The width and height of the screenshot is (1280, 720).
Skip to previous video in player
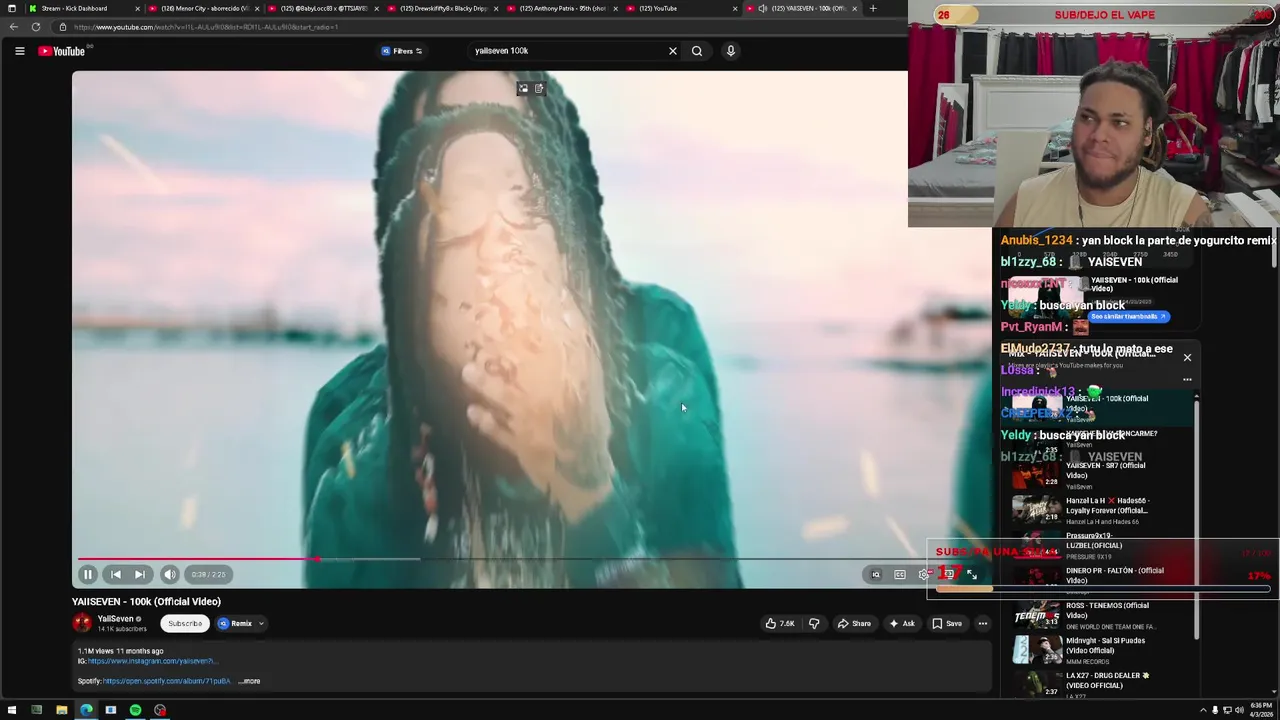coord(116,574)
